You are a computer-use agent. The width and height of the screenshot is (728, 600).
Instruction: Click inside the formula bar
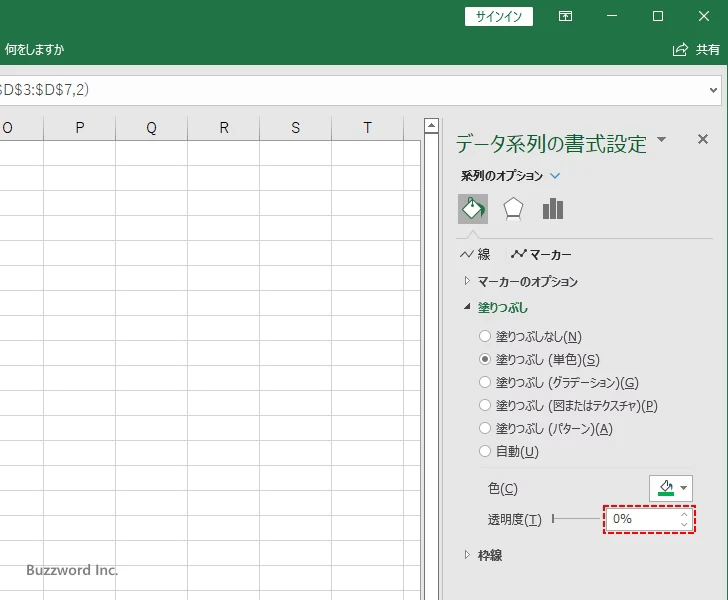(x=351, y=90)
